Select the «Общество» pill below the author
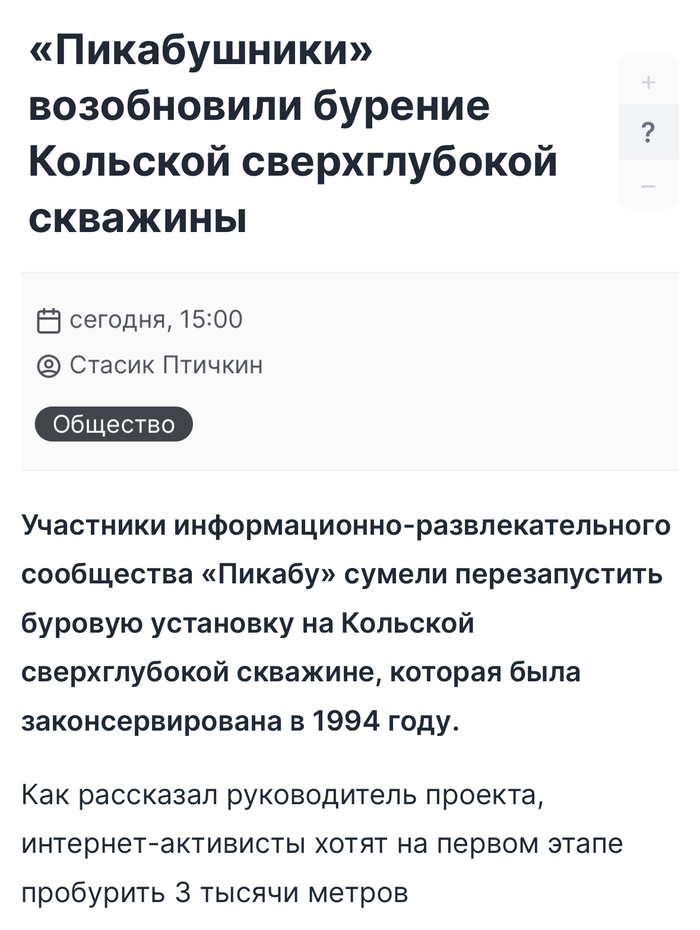700x930 pixels. tap(112, 424)
